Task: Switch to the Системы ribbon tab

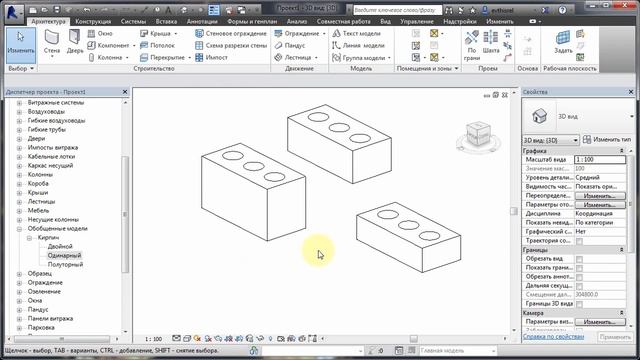Action: pyautogui.click(x=133, y=21)
